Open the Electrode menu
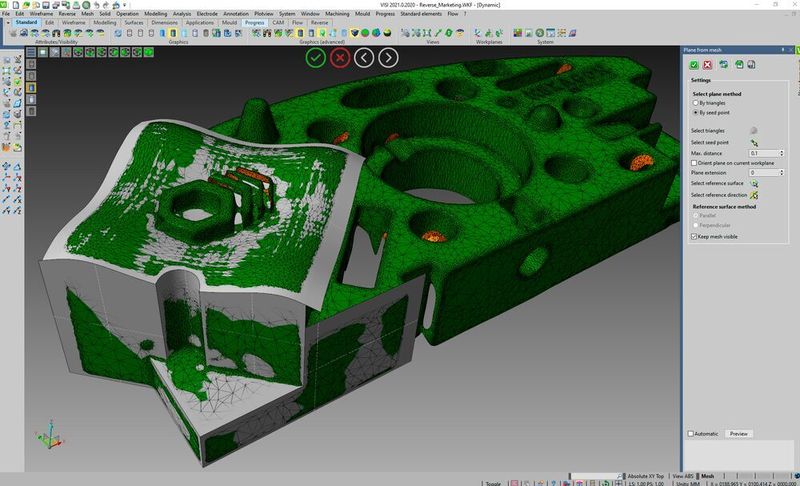Image resolution: width=800 pixels, height=486 pixels. tap(207, 14)
